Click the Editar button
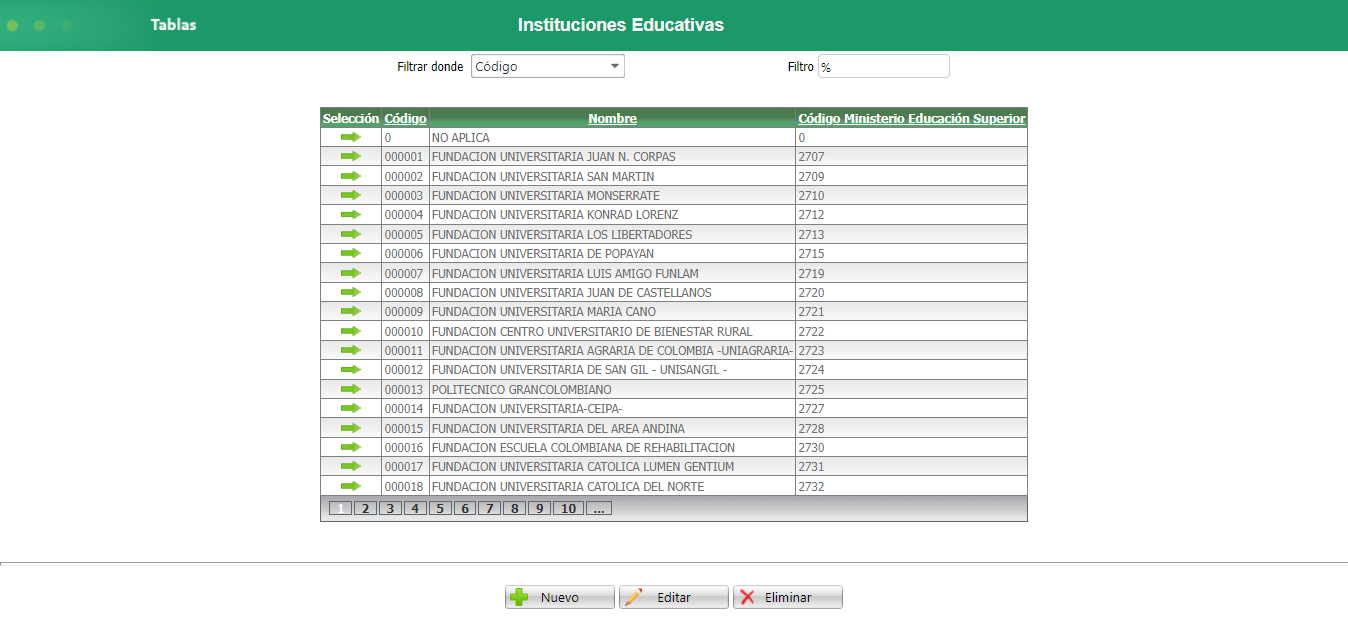The image size is (1348, 644). click(x=674, y=597)
